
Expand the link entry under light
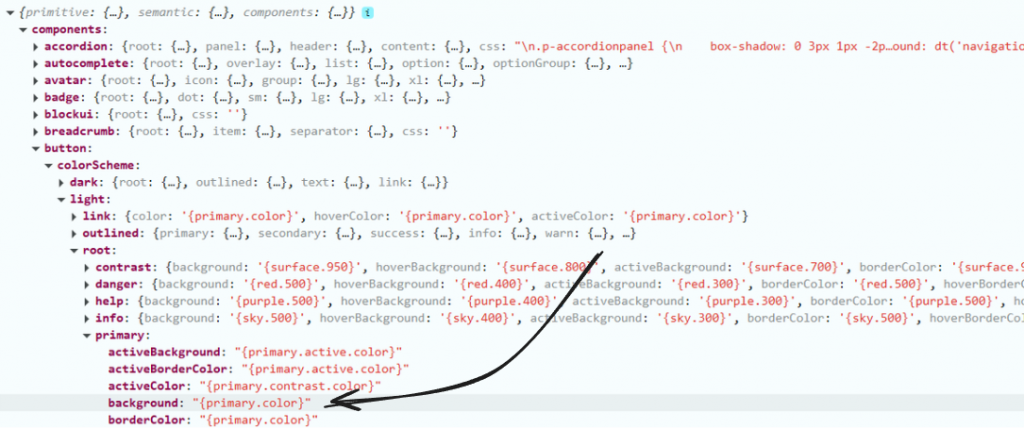click(74, 216)
